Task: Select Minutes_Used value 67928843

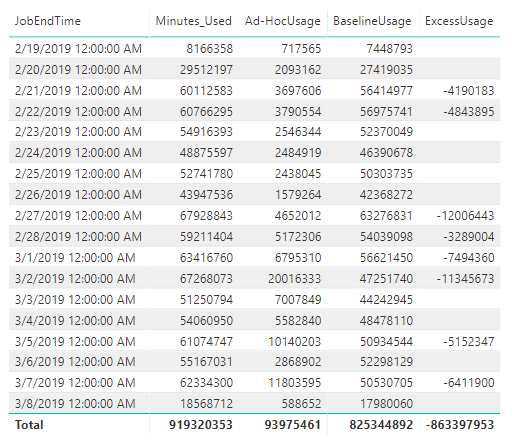Action: pyautogui.click(x=206, y=216)
